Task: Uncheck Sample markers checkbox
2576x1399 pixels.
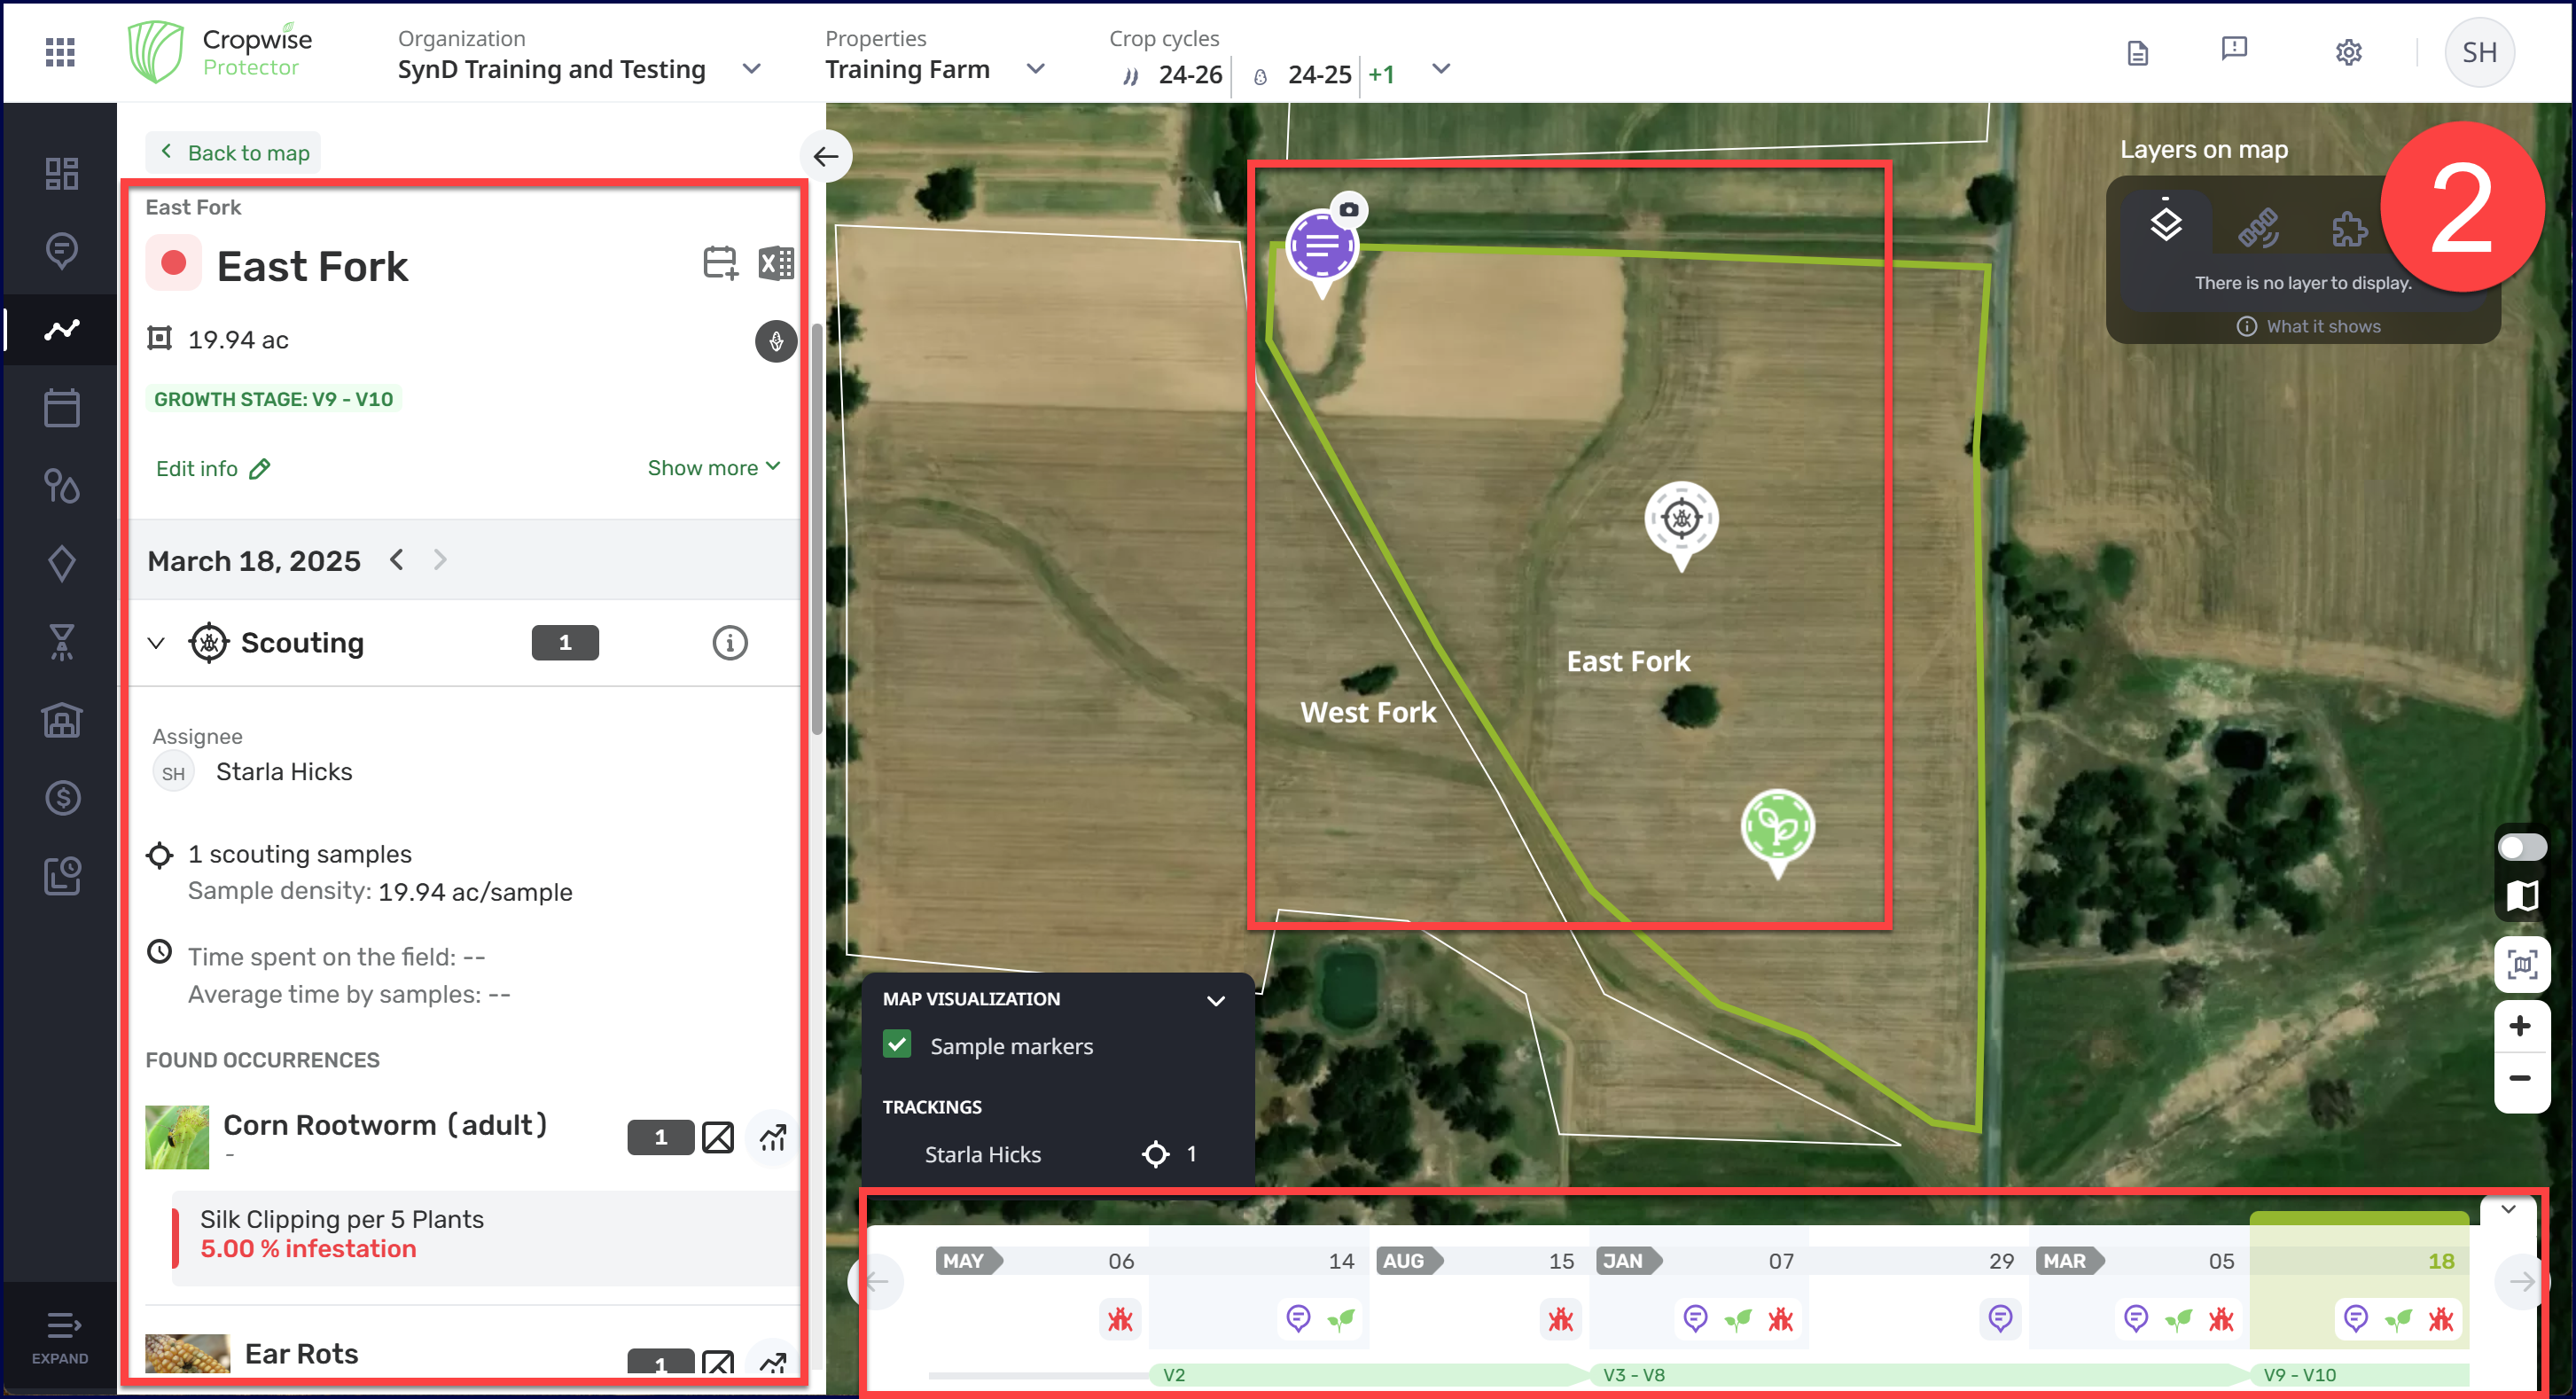Action: [897, 1045]
